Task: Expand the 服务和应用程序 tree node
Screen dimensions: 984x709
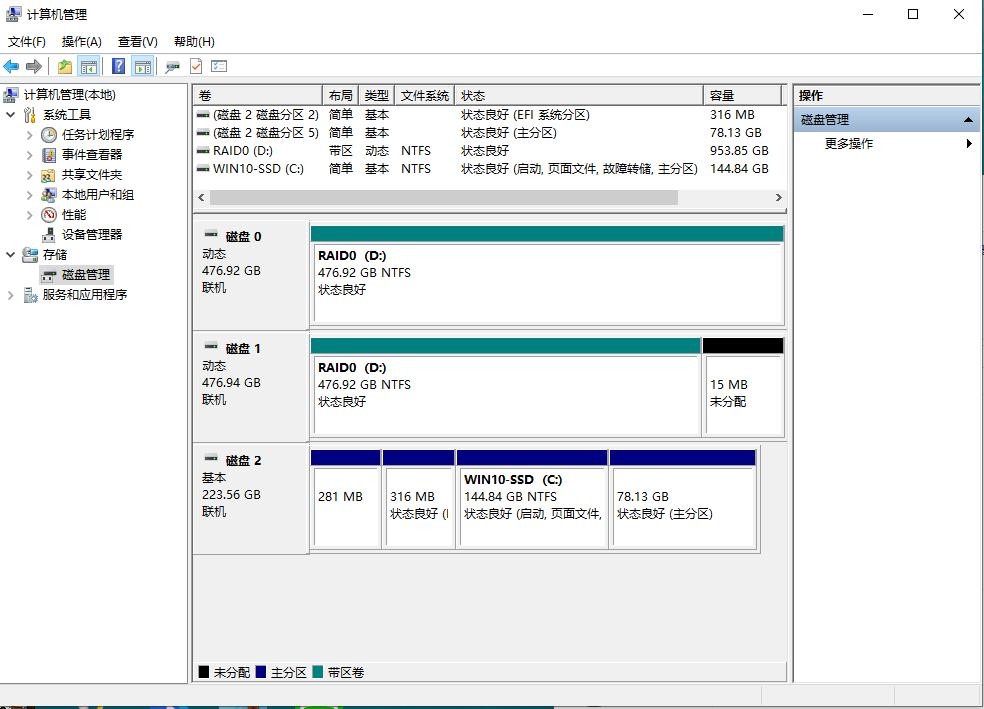Action: click(x=10, y=295)
